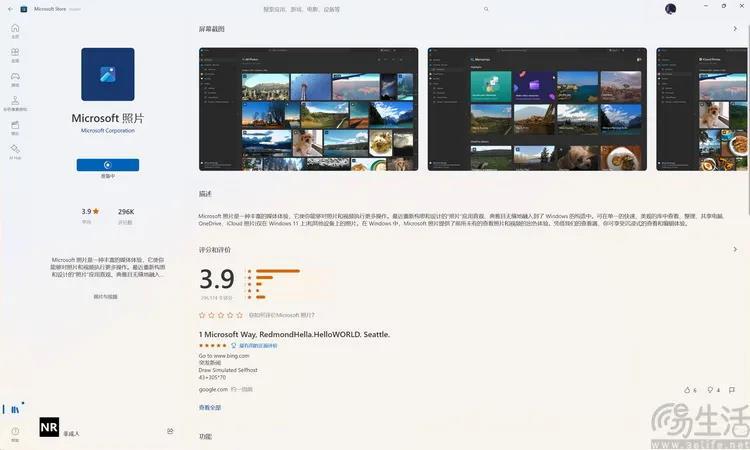The height and width of the screenshot is (450, 750).
Task: Expand the screenshots section chevron
Action: click(x=735, y=29)
